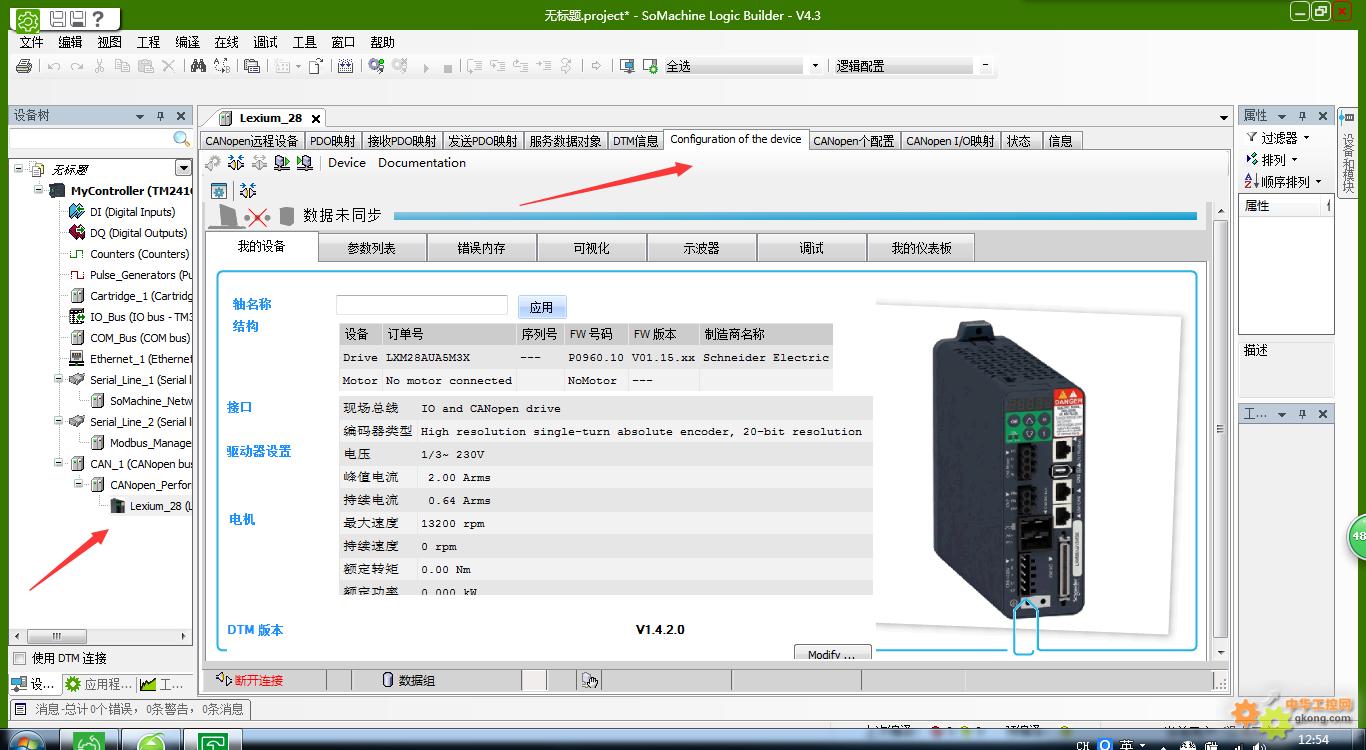Open the 调试 menu

coord(265,42)
